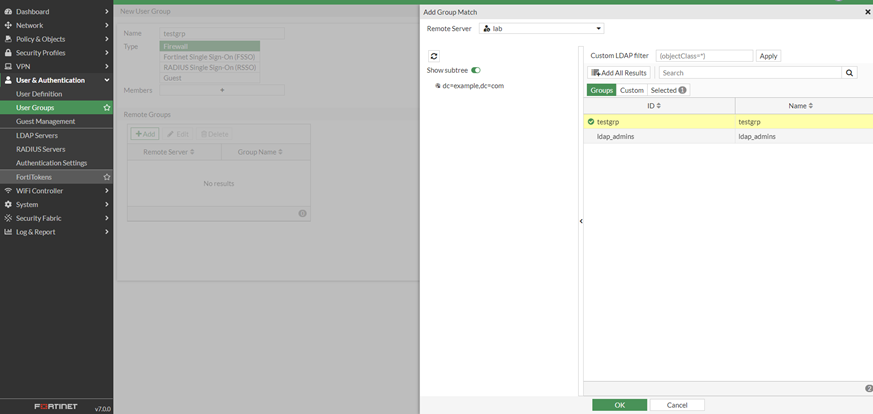Click the Name field containing testgrp
873x414 pixels.
[222, 33]
